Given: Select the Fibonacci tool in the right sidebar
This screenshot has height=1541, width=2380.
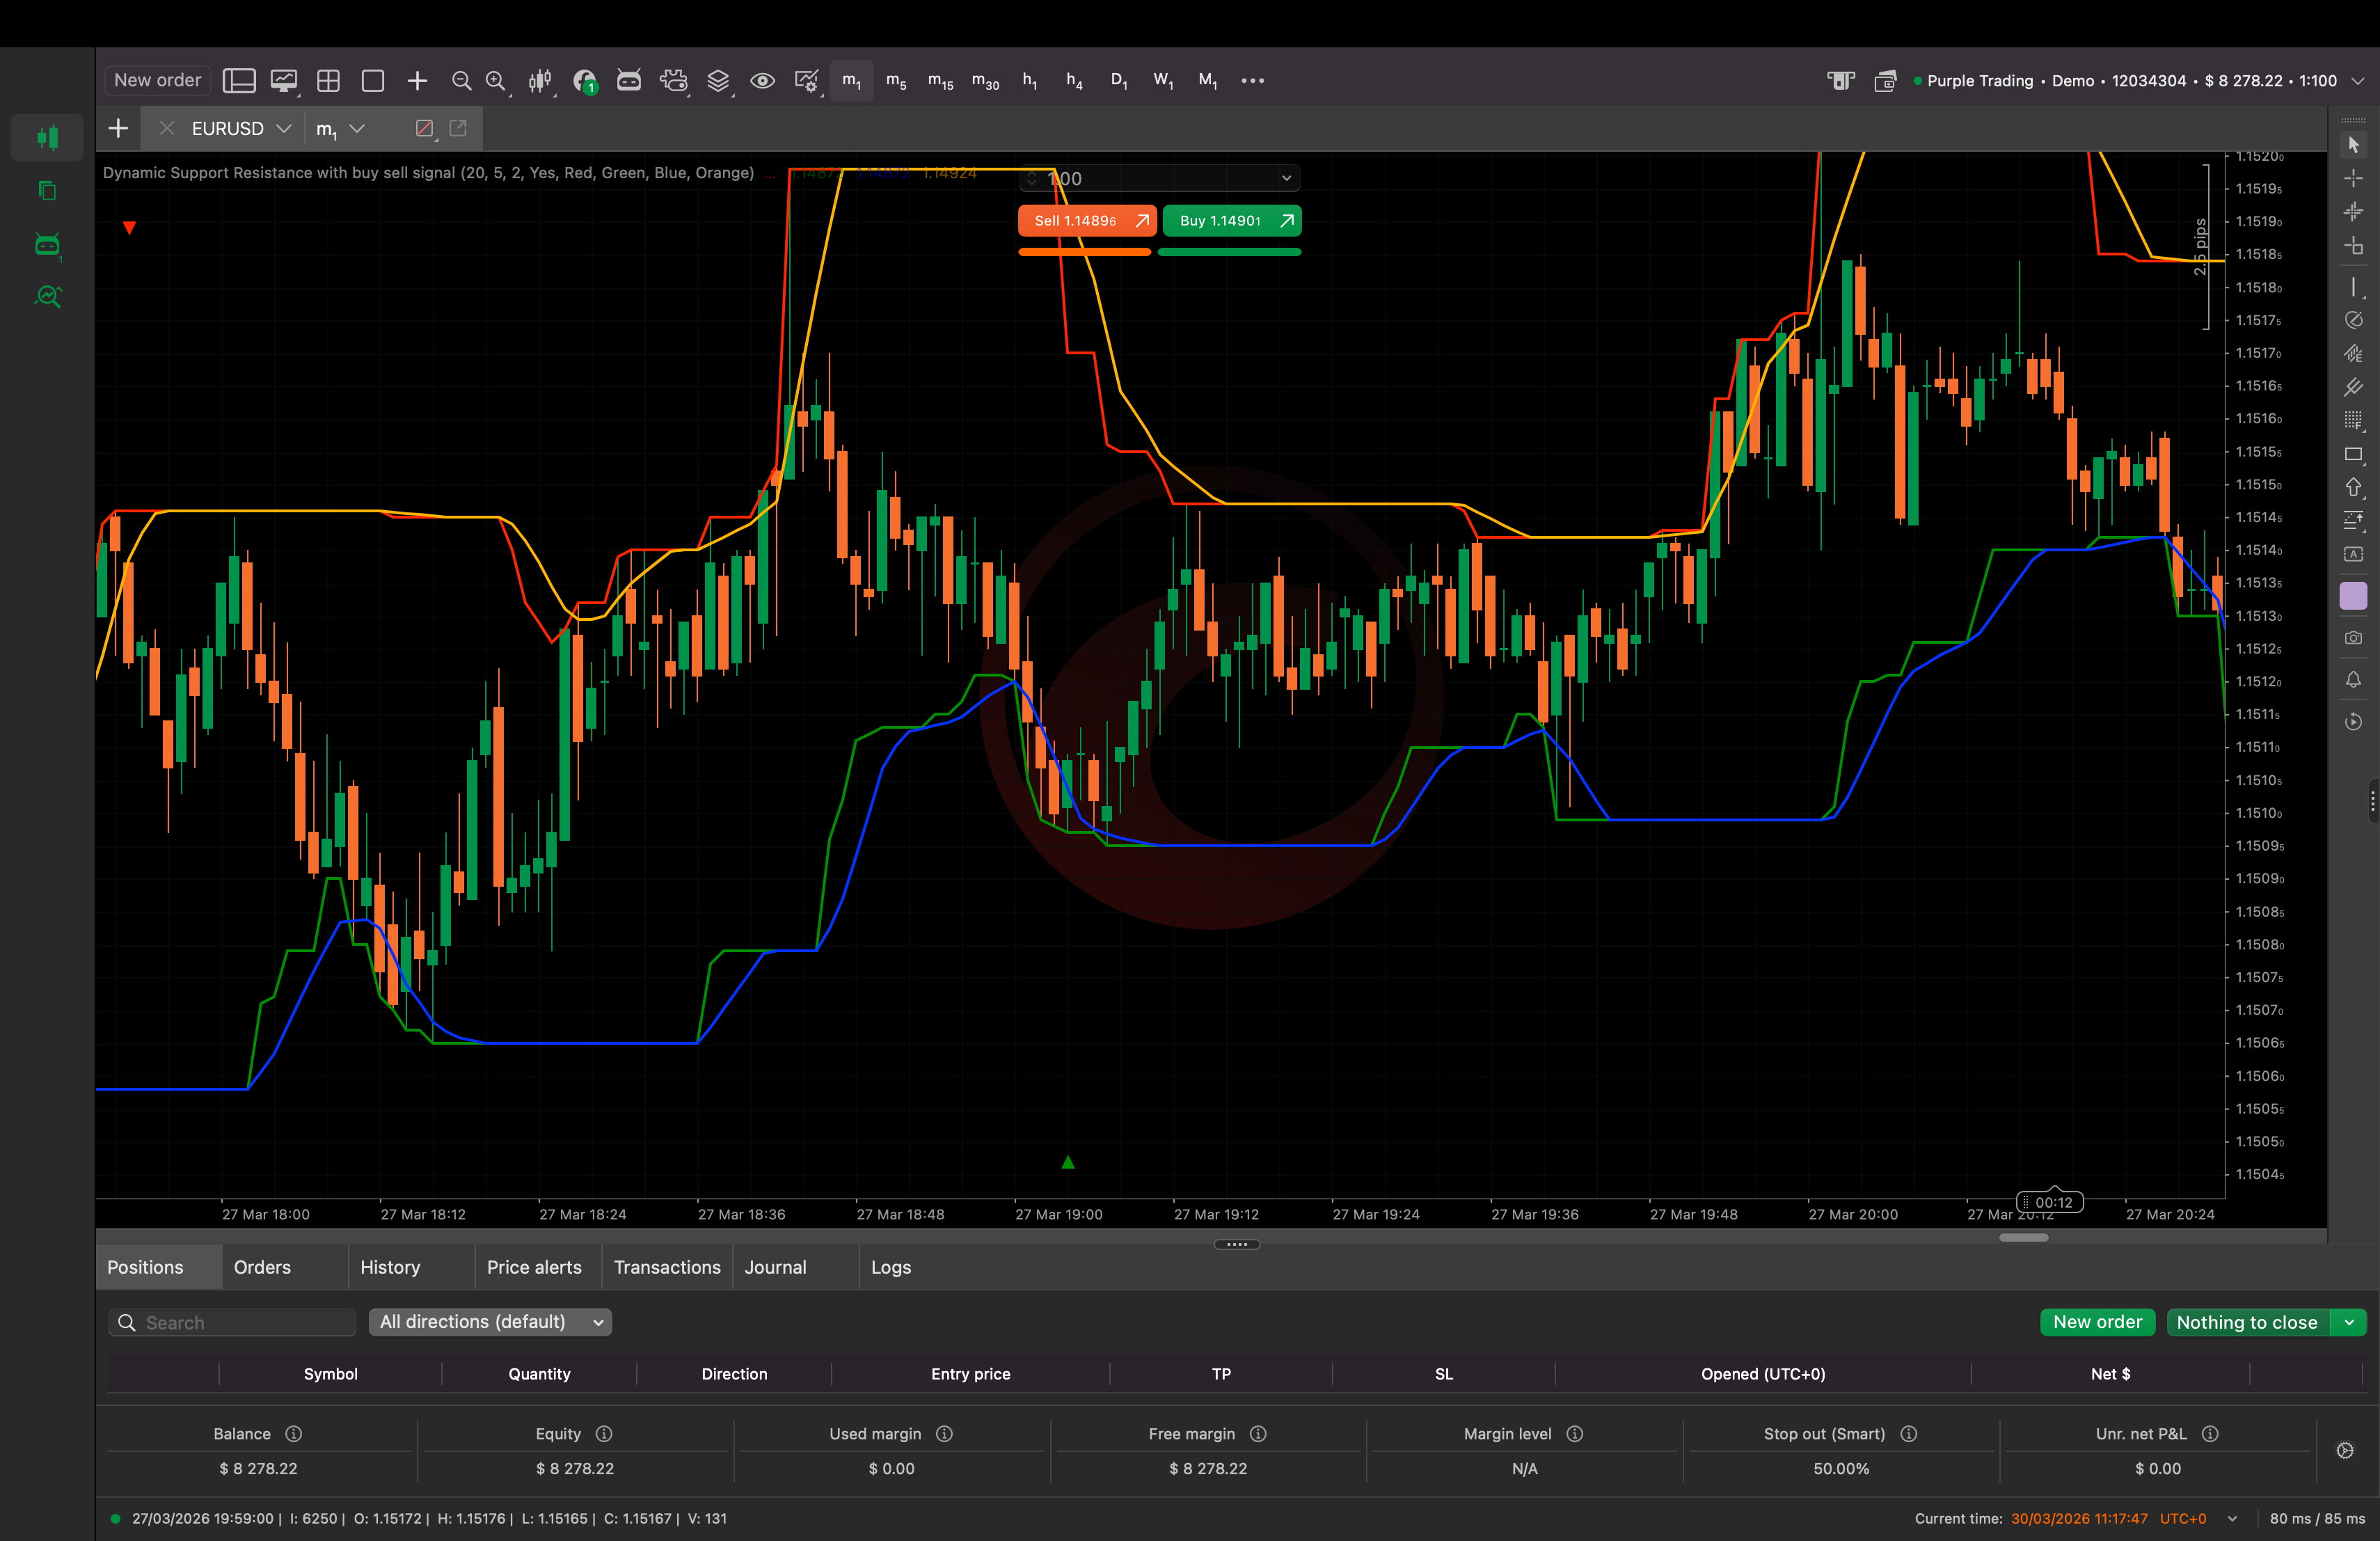Looking at the screenshot, I should pos(2354,418).
